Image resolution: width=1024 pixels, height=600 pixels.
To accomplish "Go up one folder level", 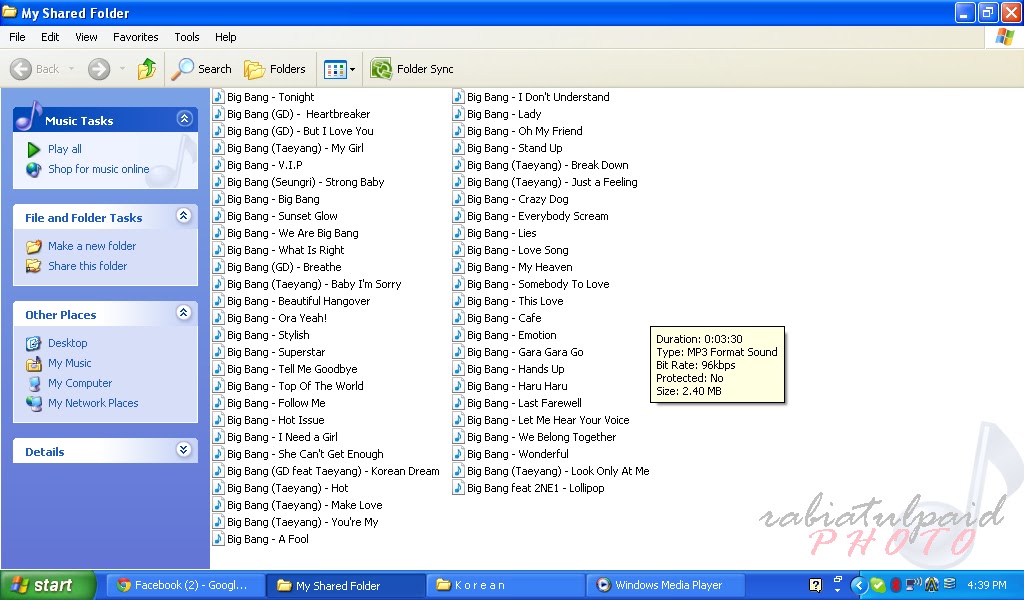I will (147, 69).
